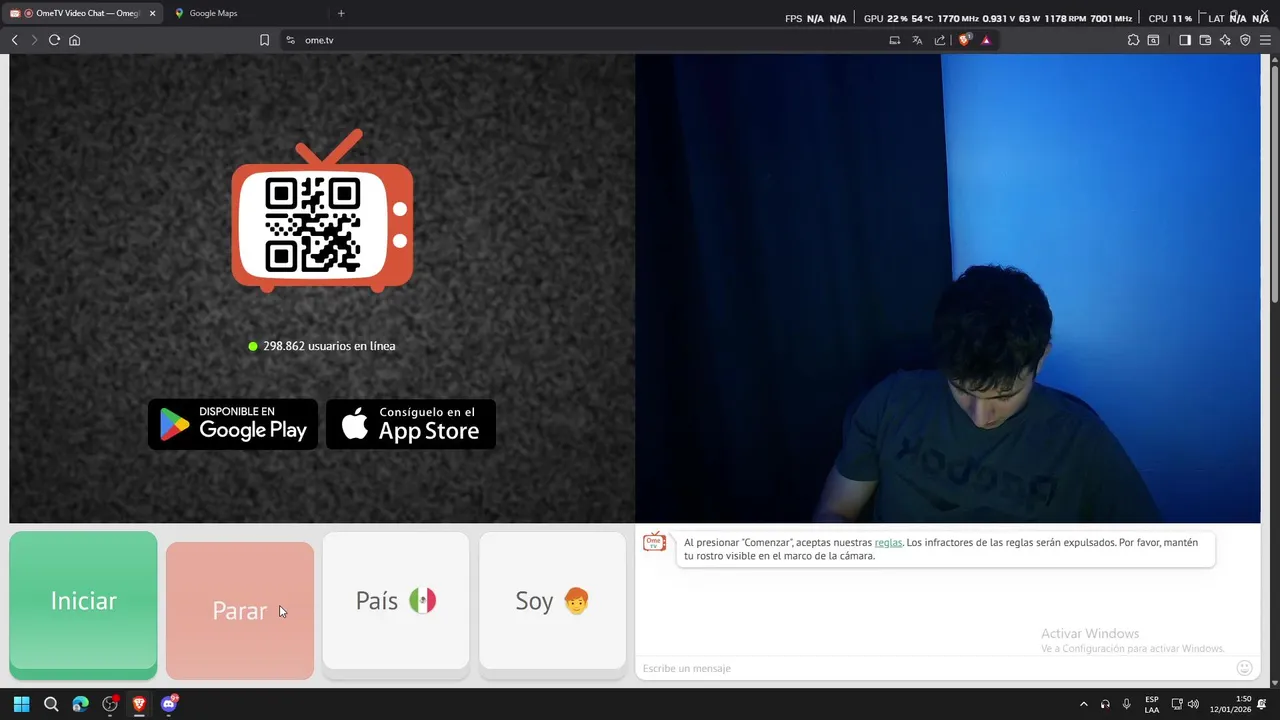The image size is (1280, 720).
Task: Open the browser main menu
Action: (x=1266, y=40)
